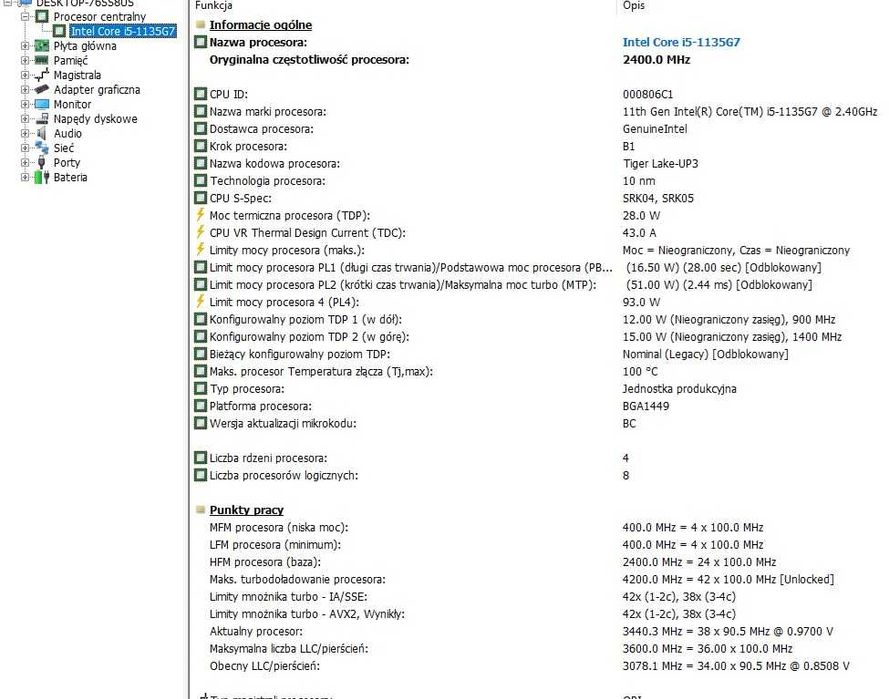This screenshot has width=889, height=699.
Task: Click the motherboard icon beside Płyta główna
Action: [x=41, y=46]
